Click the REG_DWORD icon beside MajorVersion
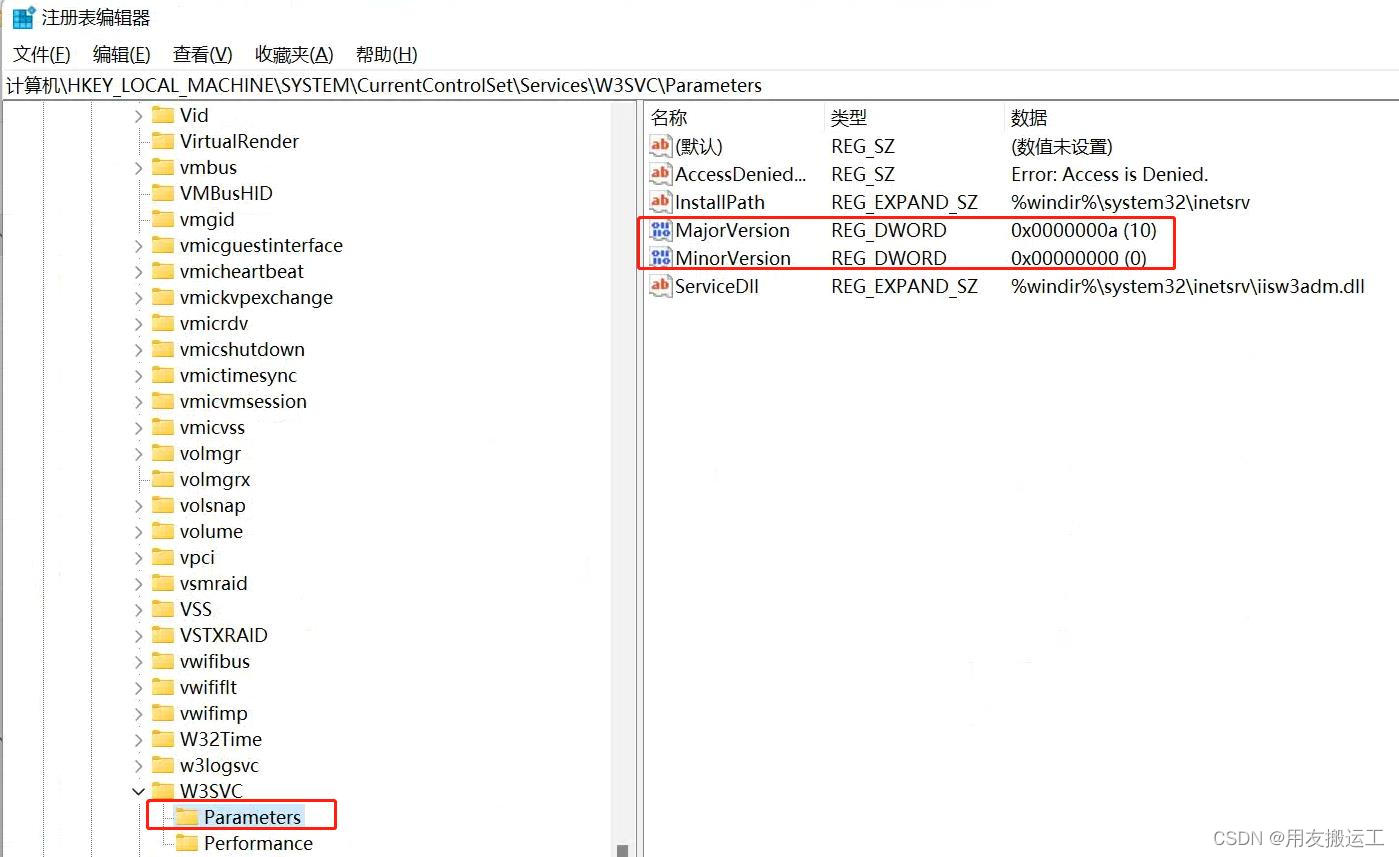This screenshot has width=1399, height=857. (660, 230)
